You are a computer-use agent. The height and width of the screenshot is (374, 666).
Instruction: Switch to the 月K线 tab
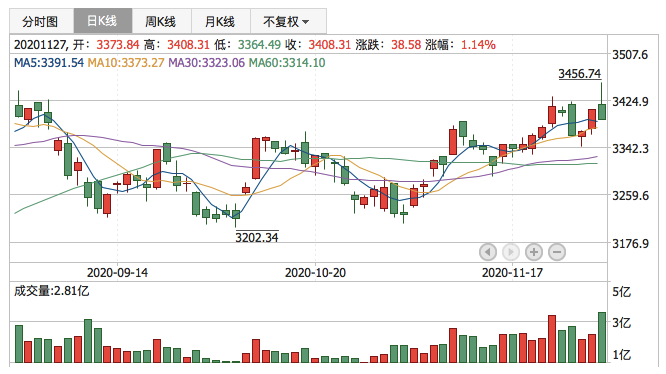click(x=220, y=21)
